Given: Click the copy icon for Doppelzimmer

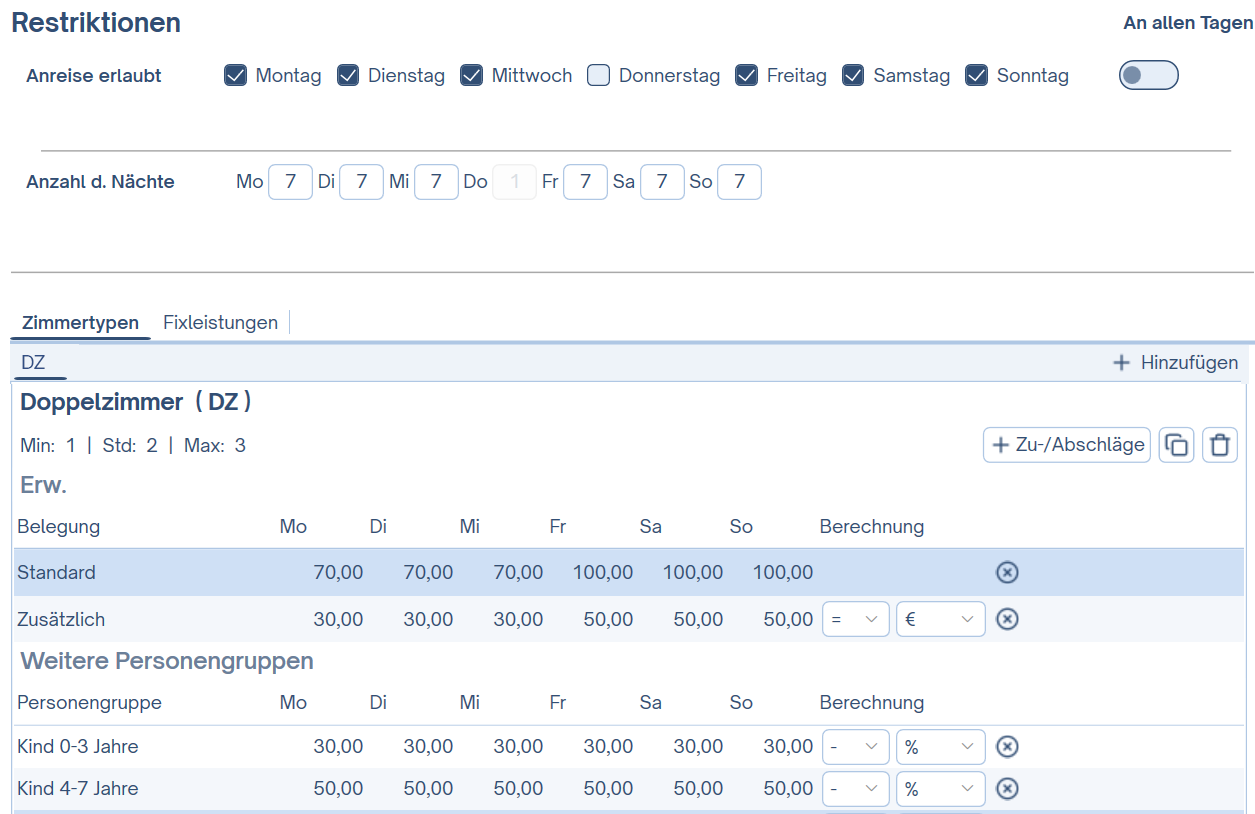Looking at the screenshot, I should point(1176,445).
